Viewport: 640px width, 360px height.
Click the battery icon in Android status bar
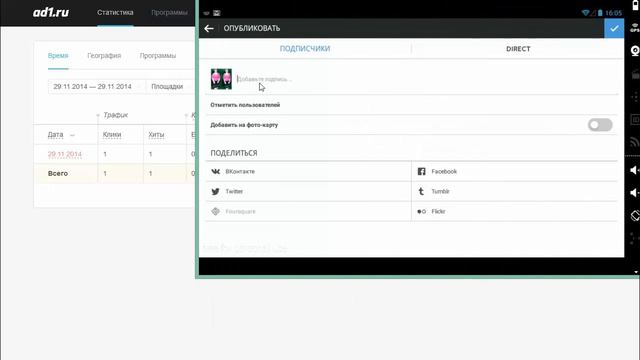point(600,13)
